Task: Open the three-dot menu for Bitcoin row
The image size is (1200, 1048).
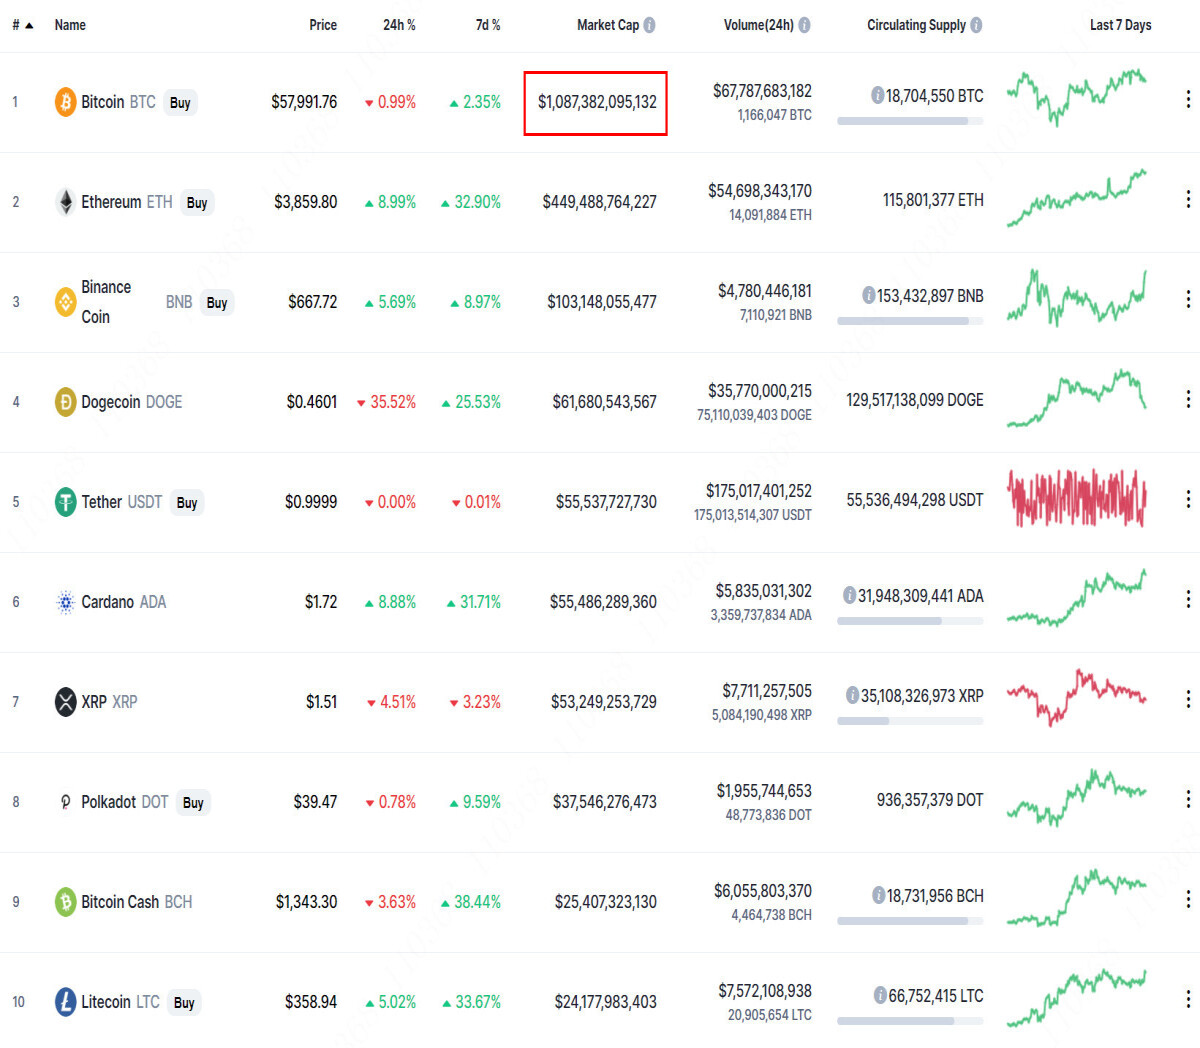Action: (1187, 99)
